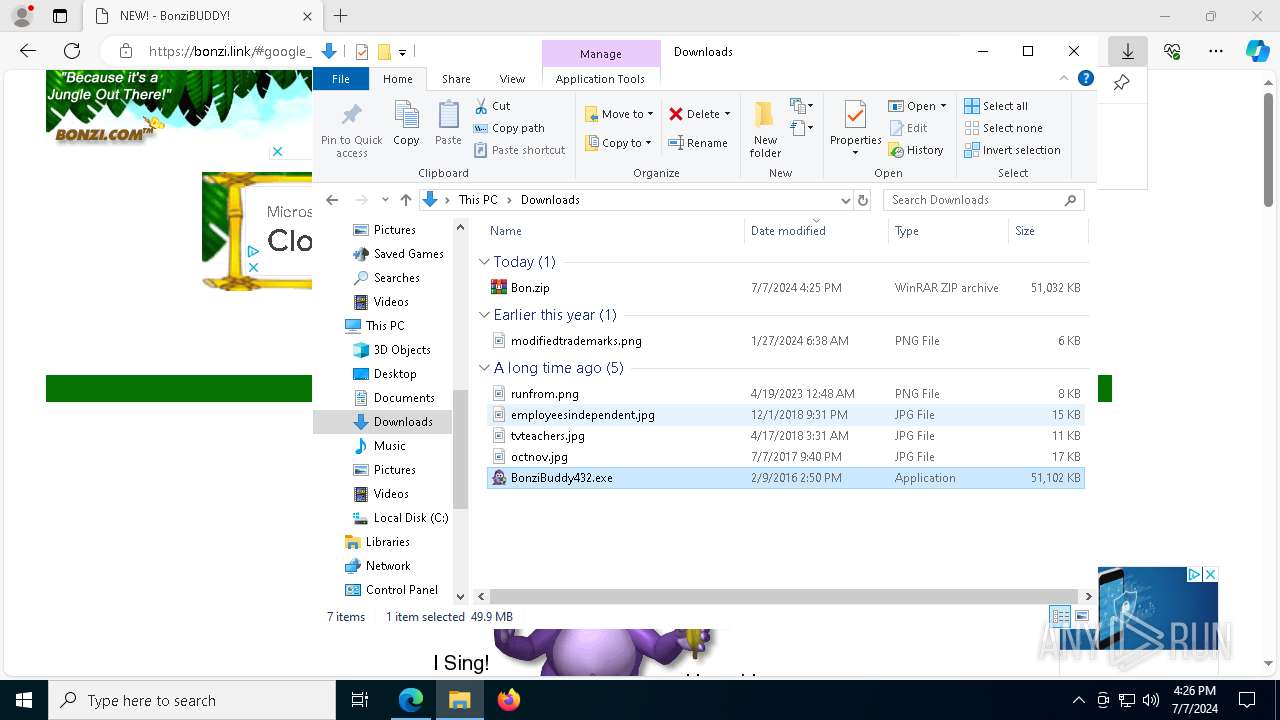Viewport: 1280px width, 720px height.
Task: Sort by Name column header
Action: [613, 231]
